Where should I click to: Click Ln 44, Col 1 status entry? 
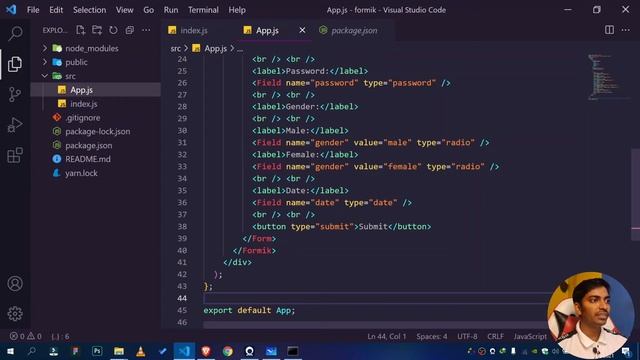387,336
